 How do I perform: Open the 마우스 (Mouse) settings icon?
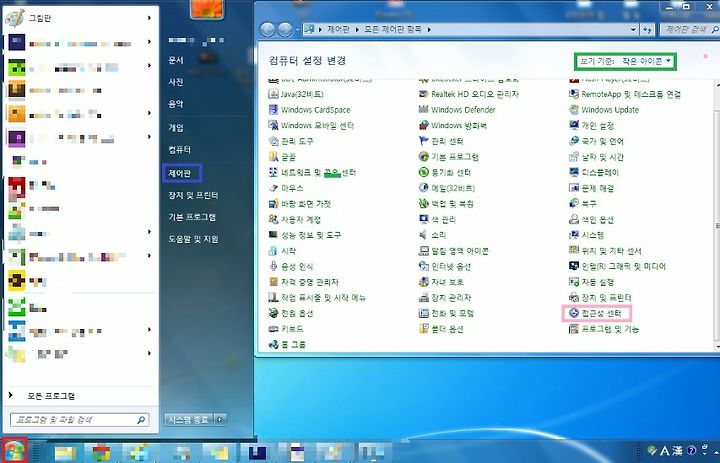[x=273, y=188]
